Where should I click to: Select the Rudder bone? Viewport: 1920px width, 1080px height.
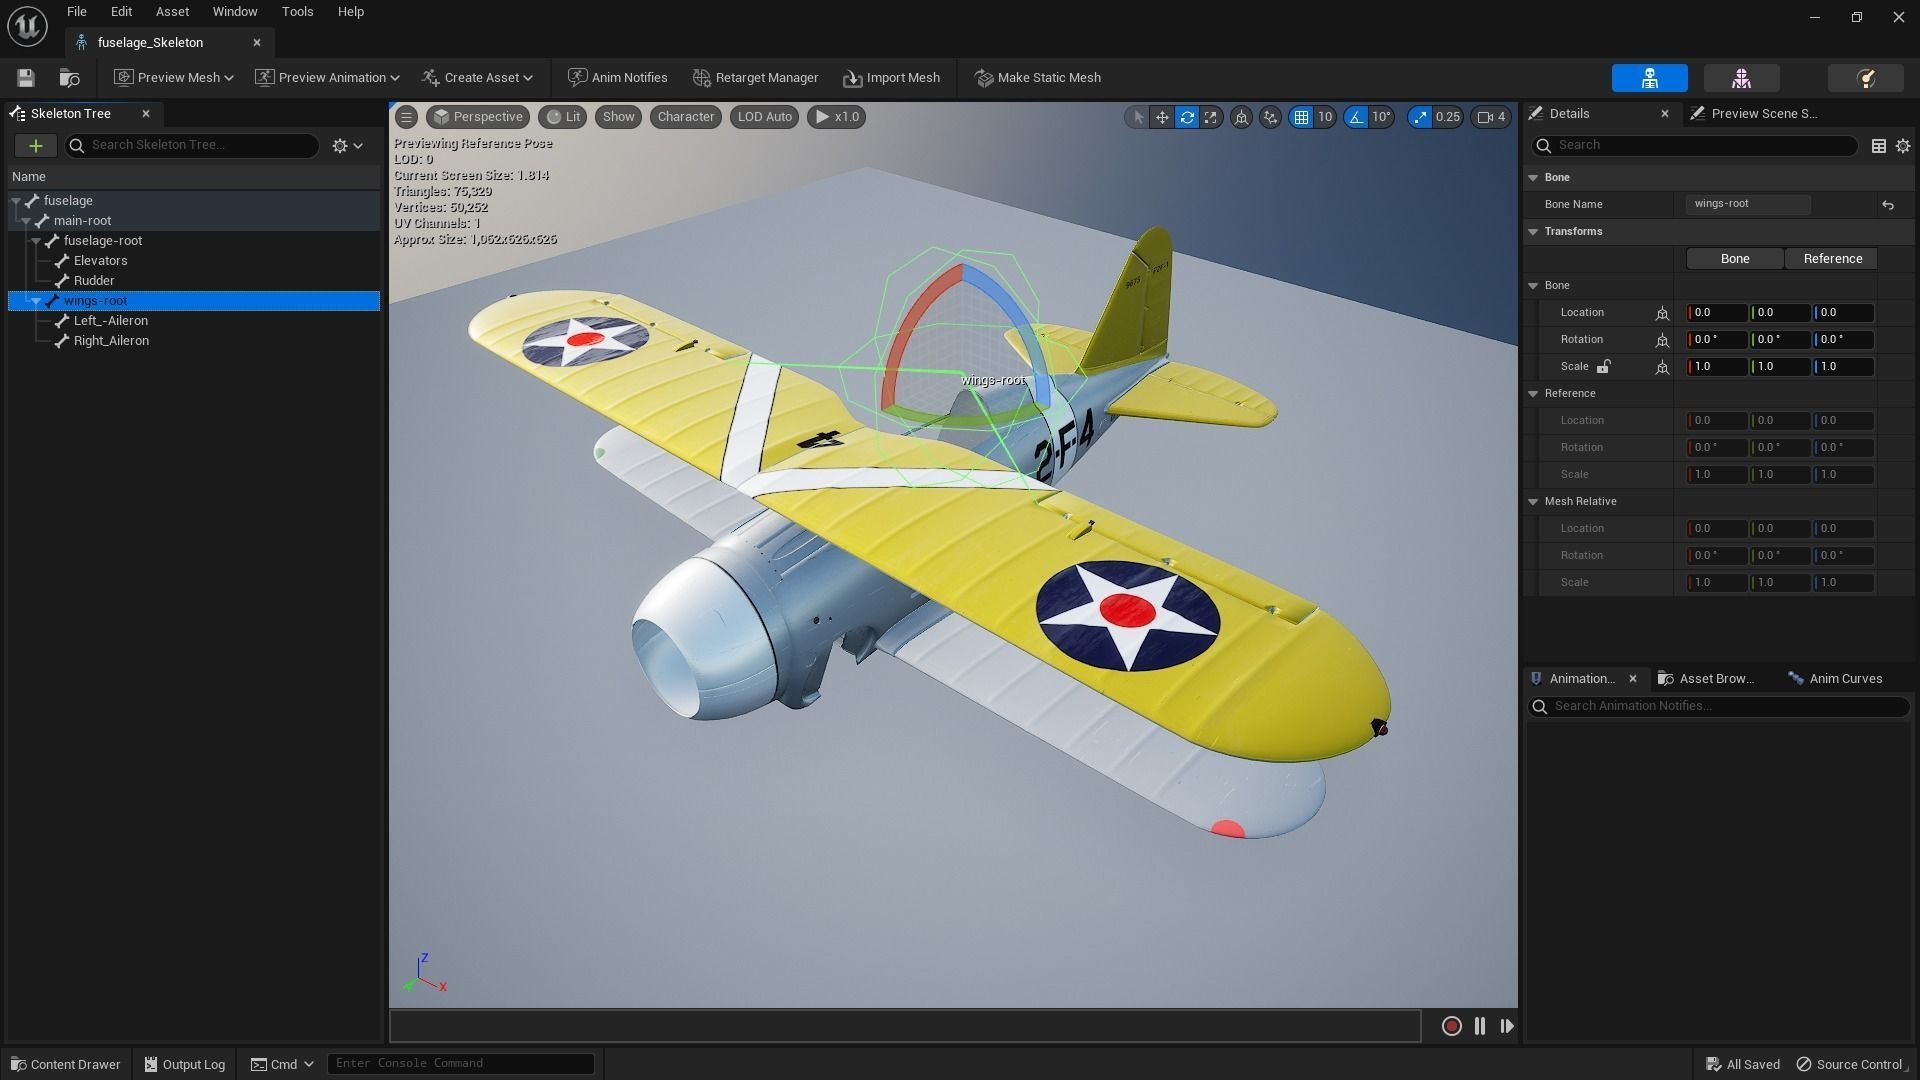(94, 281)
